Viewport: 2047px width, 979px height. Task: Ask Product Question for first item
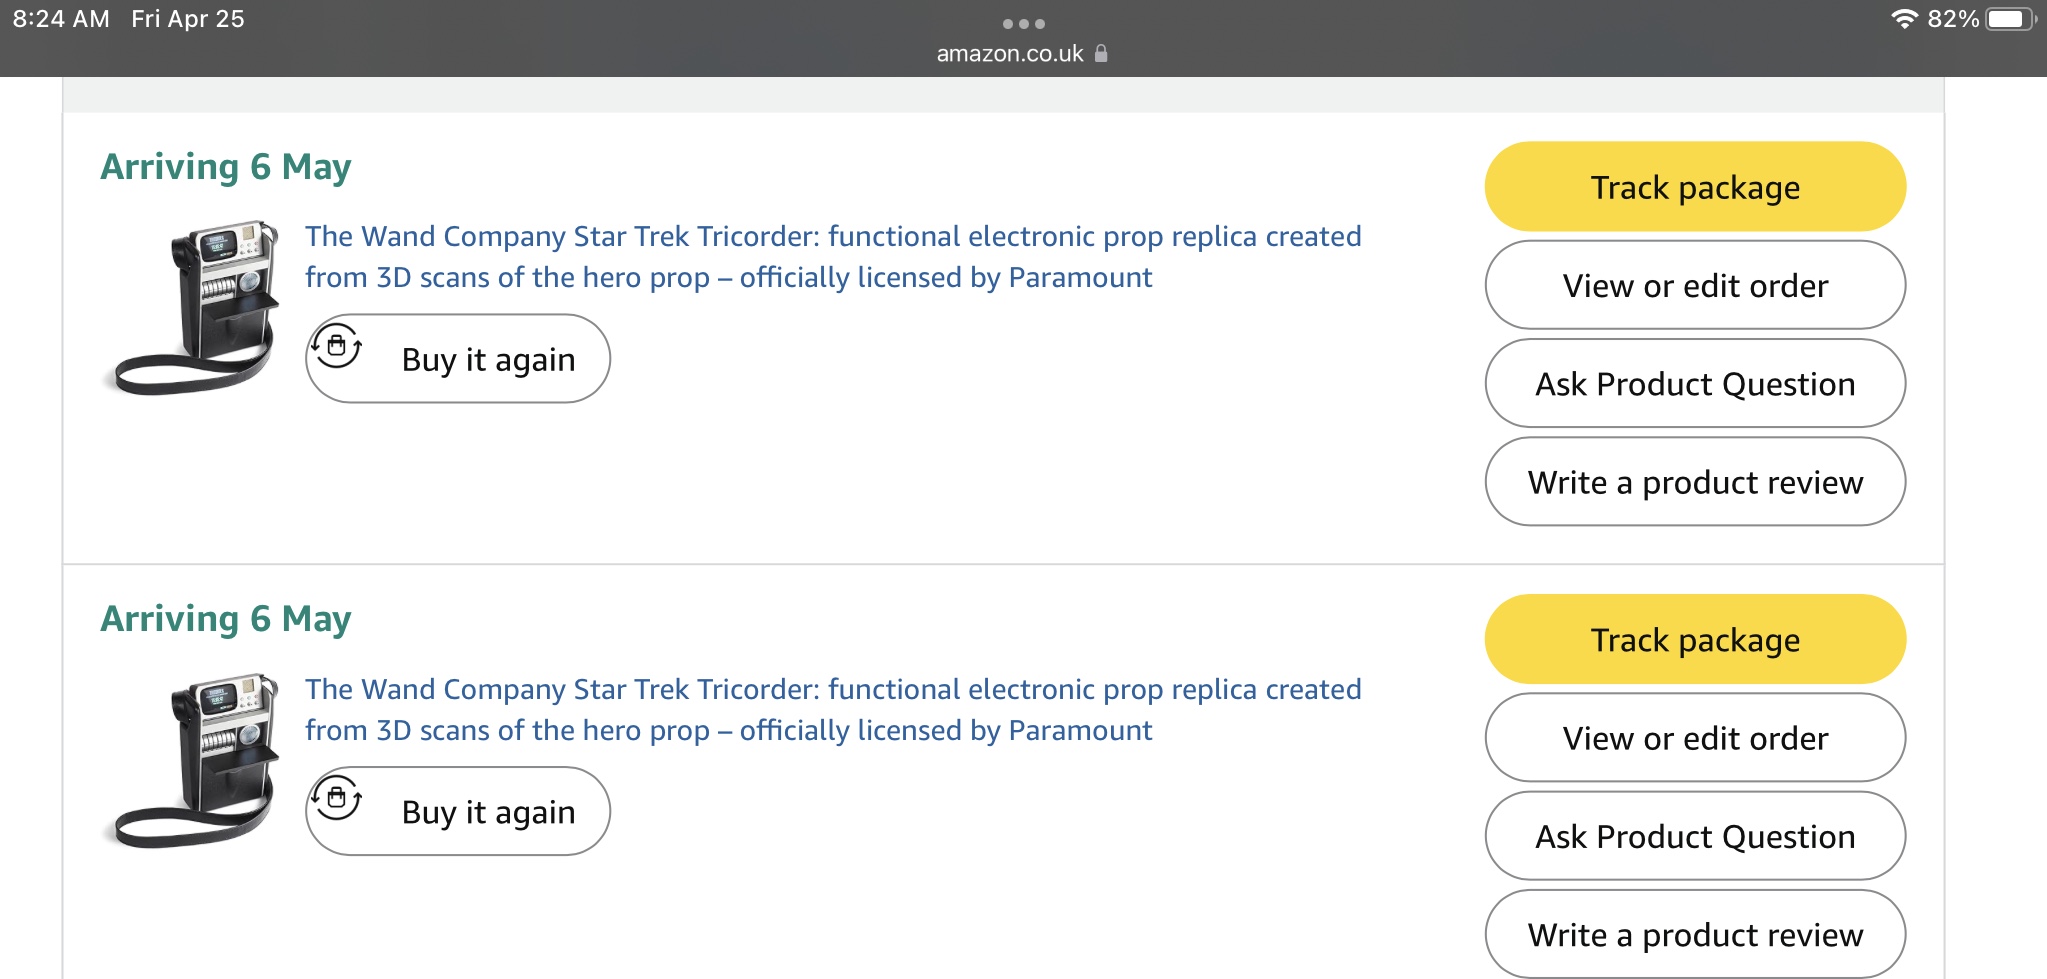(x=1695, y=383)
